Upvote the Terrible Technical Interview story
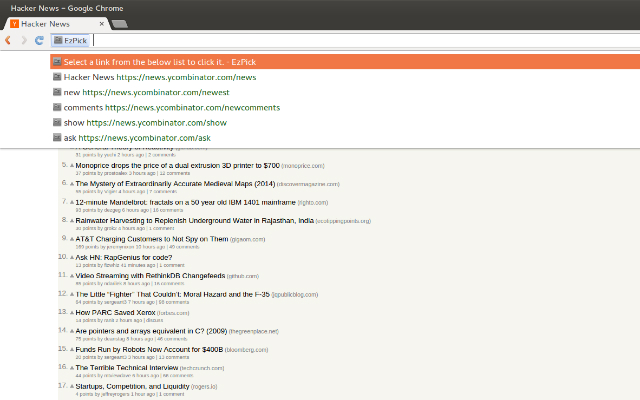 pyautogui.click(x=72, y=368)
